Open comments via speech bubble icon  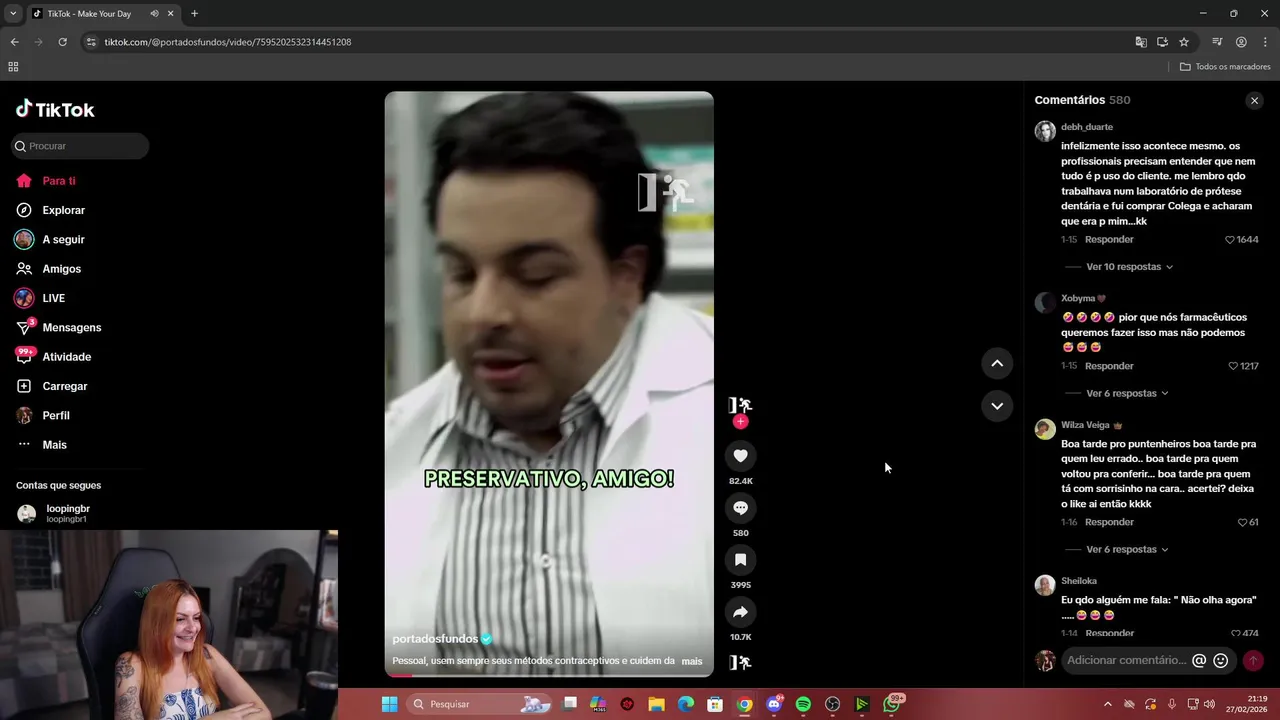(740, 508)
